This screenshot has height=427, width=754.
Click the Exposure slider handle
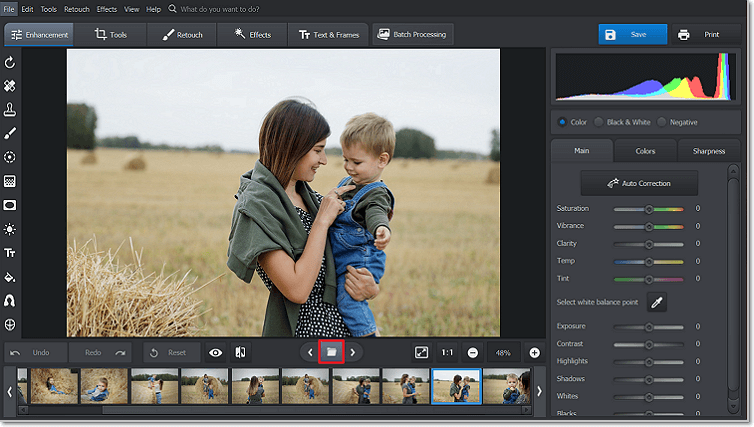[649, 327]
